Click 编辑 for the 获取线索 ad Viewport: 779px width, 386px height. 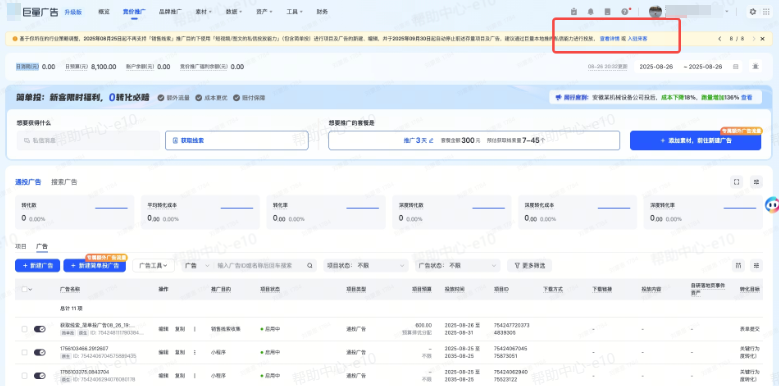pyautogui.click(x=163, y=329)
